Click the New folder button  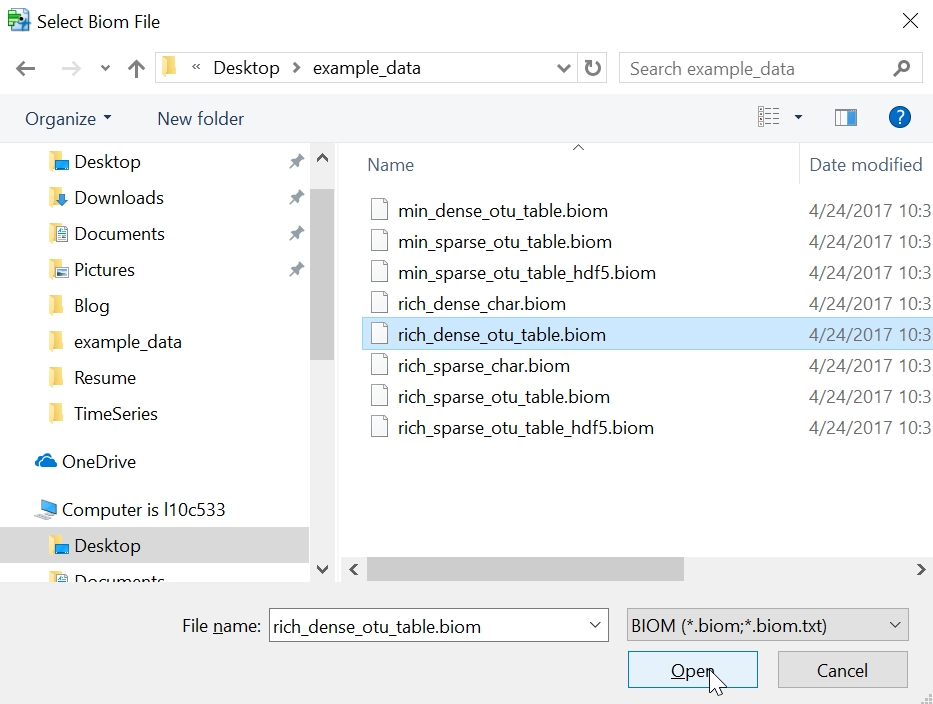(200, 118)
